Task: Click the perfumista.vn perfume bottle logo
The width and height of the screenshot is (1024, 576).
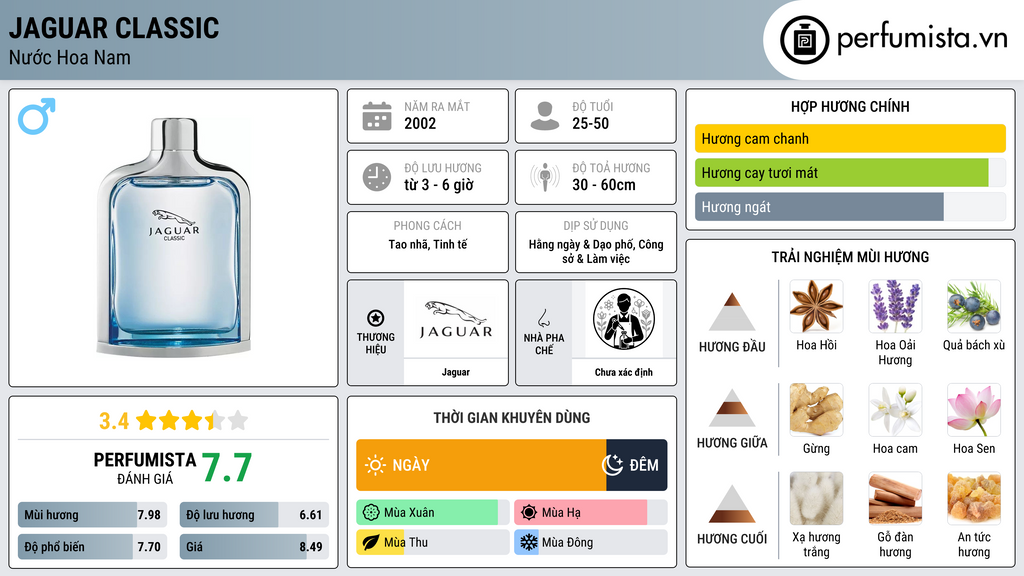Action: point(804,40)
